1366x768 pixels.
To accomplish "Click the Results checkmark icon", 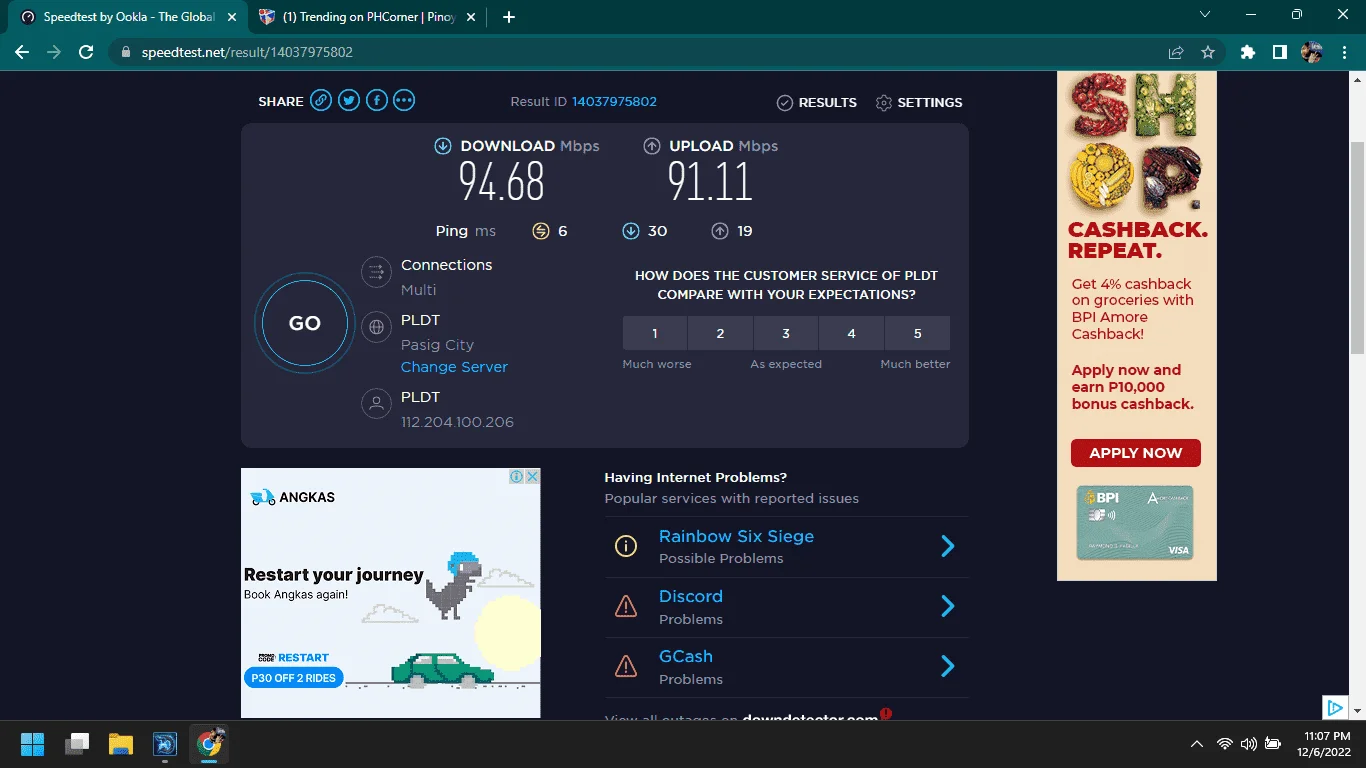I will click(x=785, y=103).
